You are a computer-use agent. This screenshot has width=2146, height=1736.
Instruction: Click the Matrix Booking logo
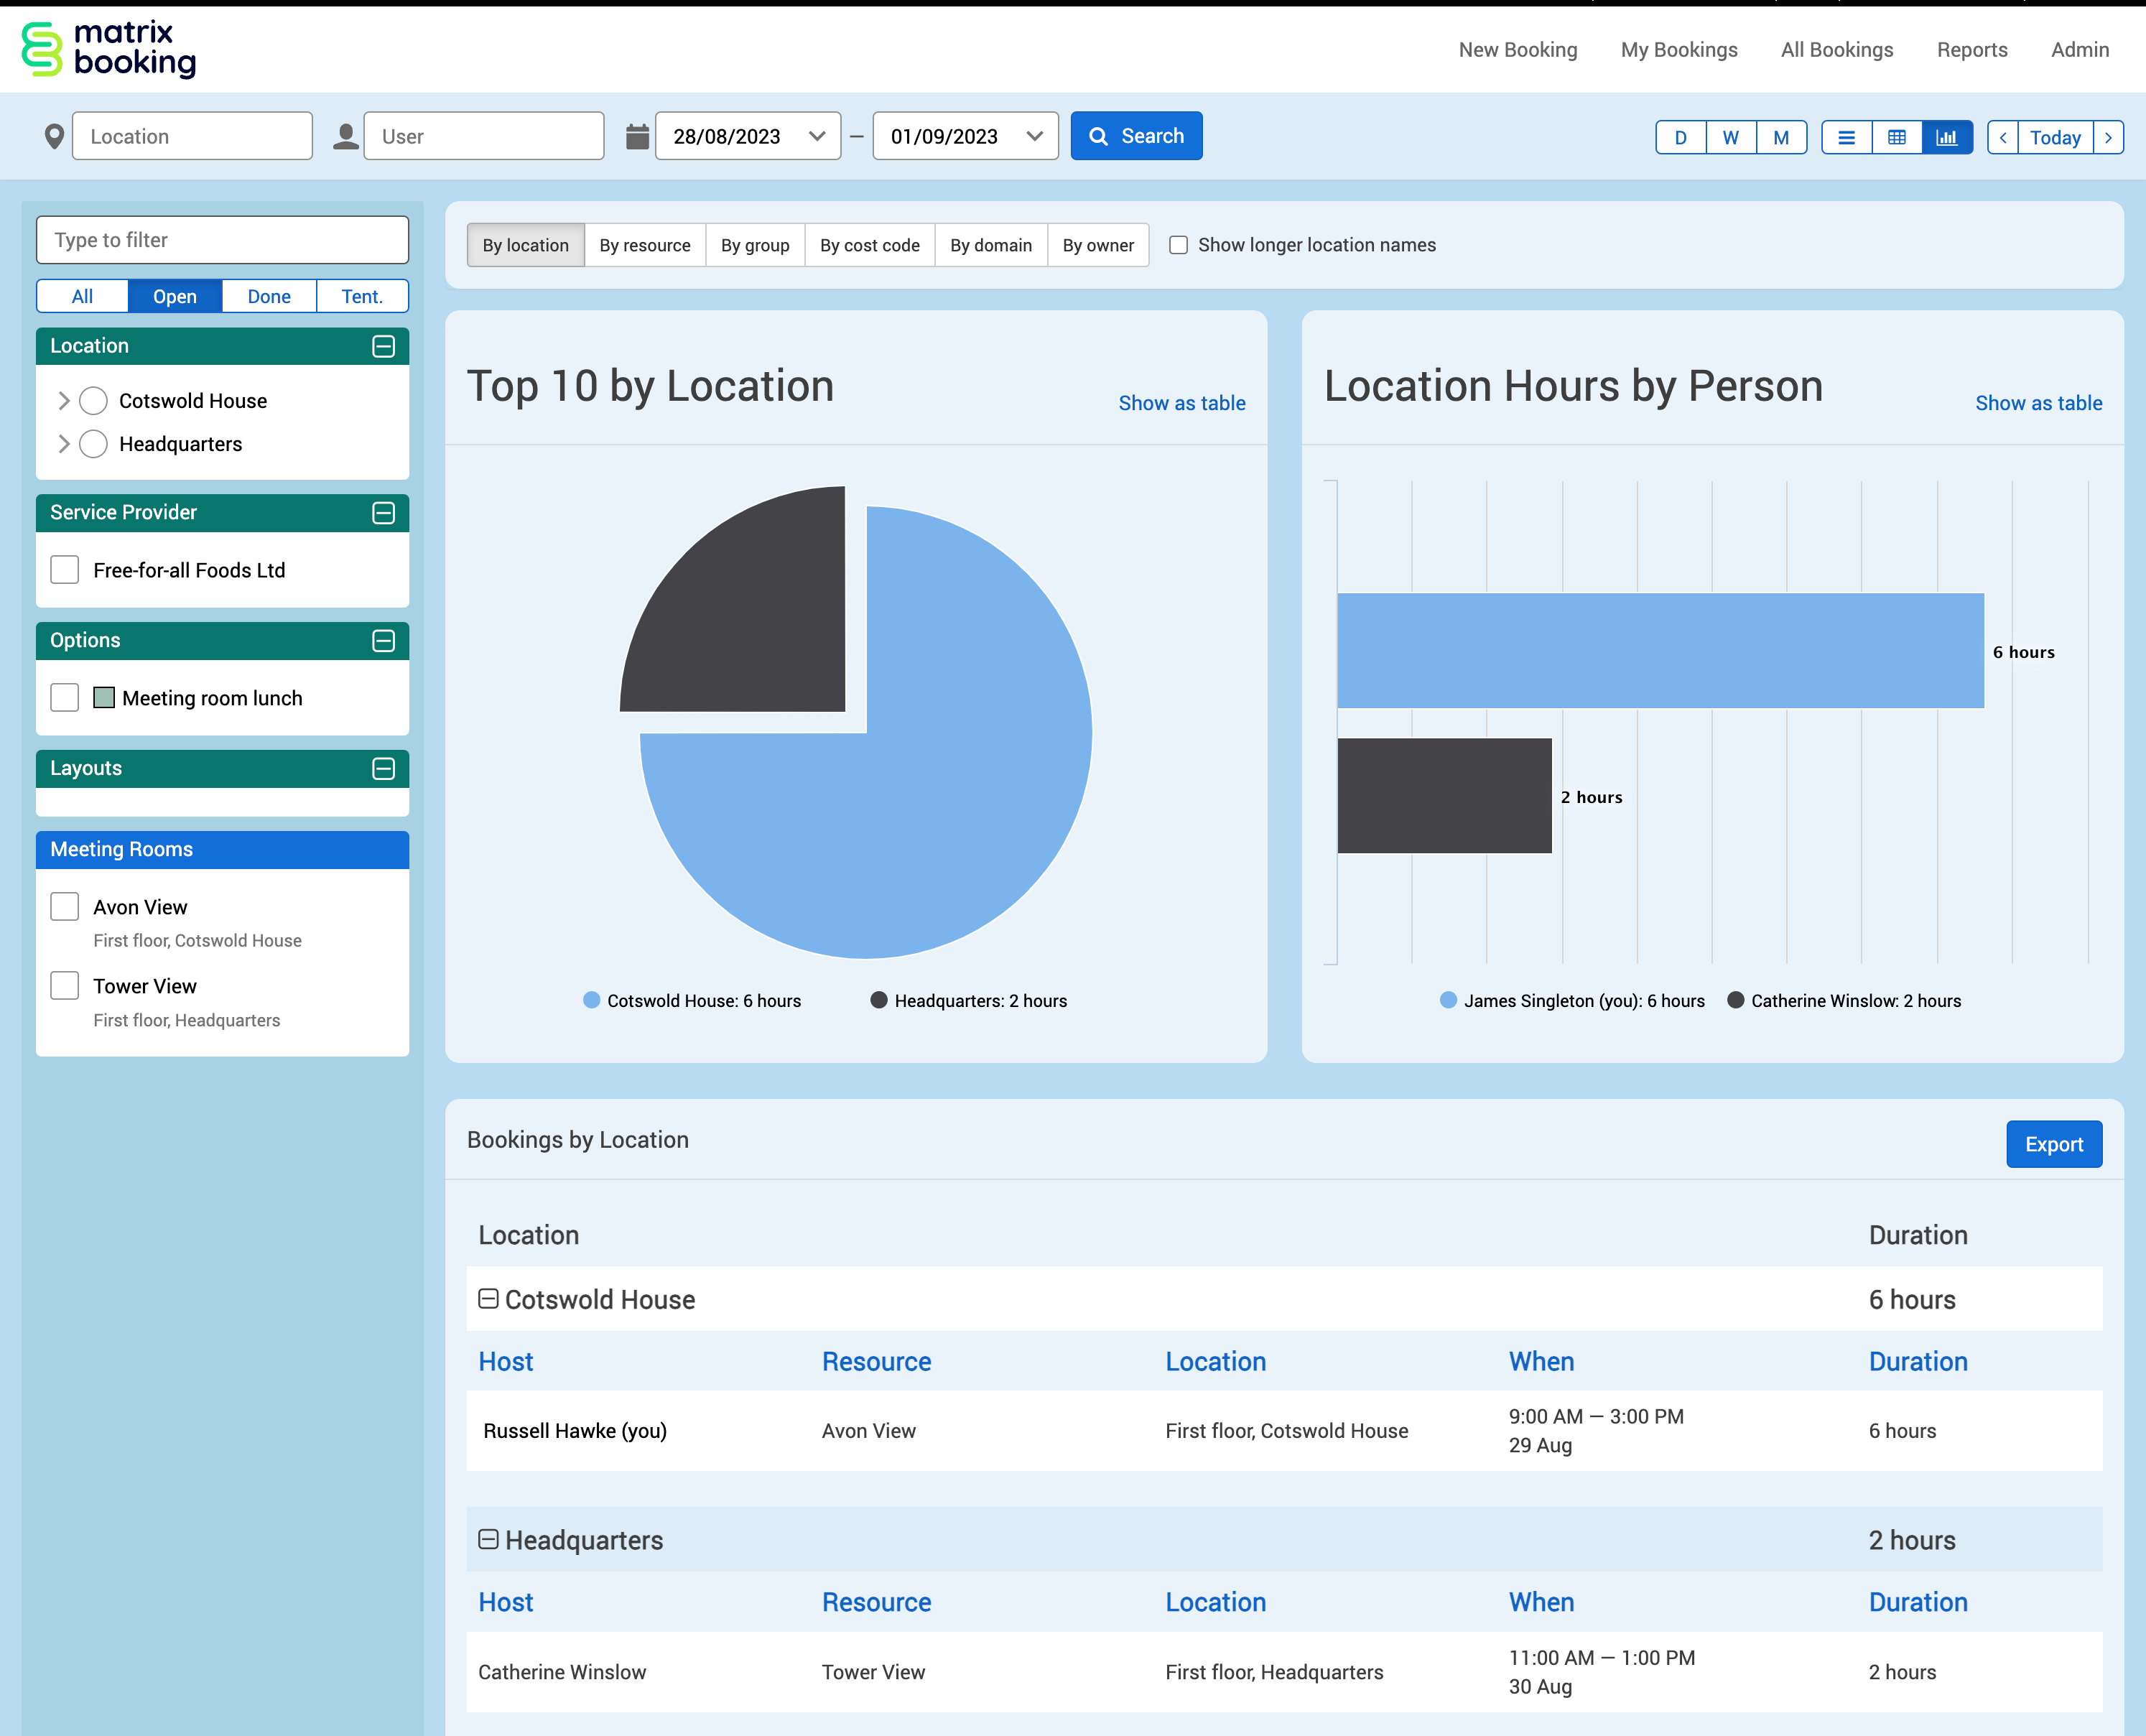109,50
